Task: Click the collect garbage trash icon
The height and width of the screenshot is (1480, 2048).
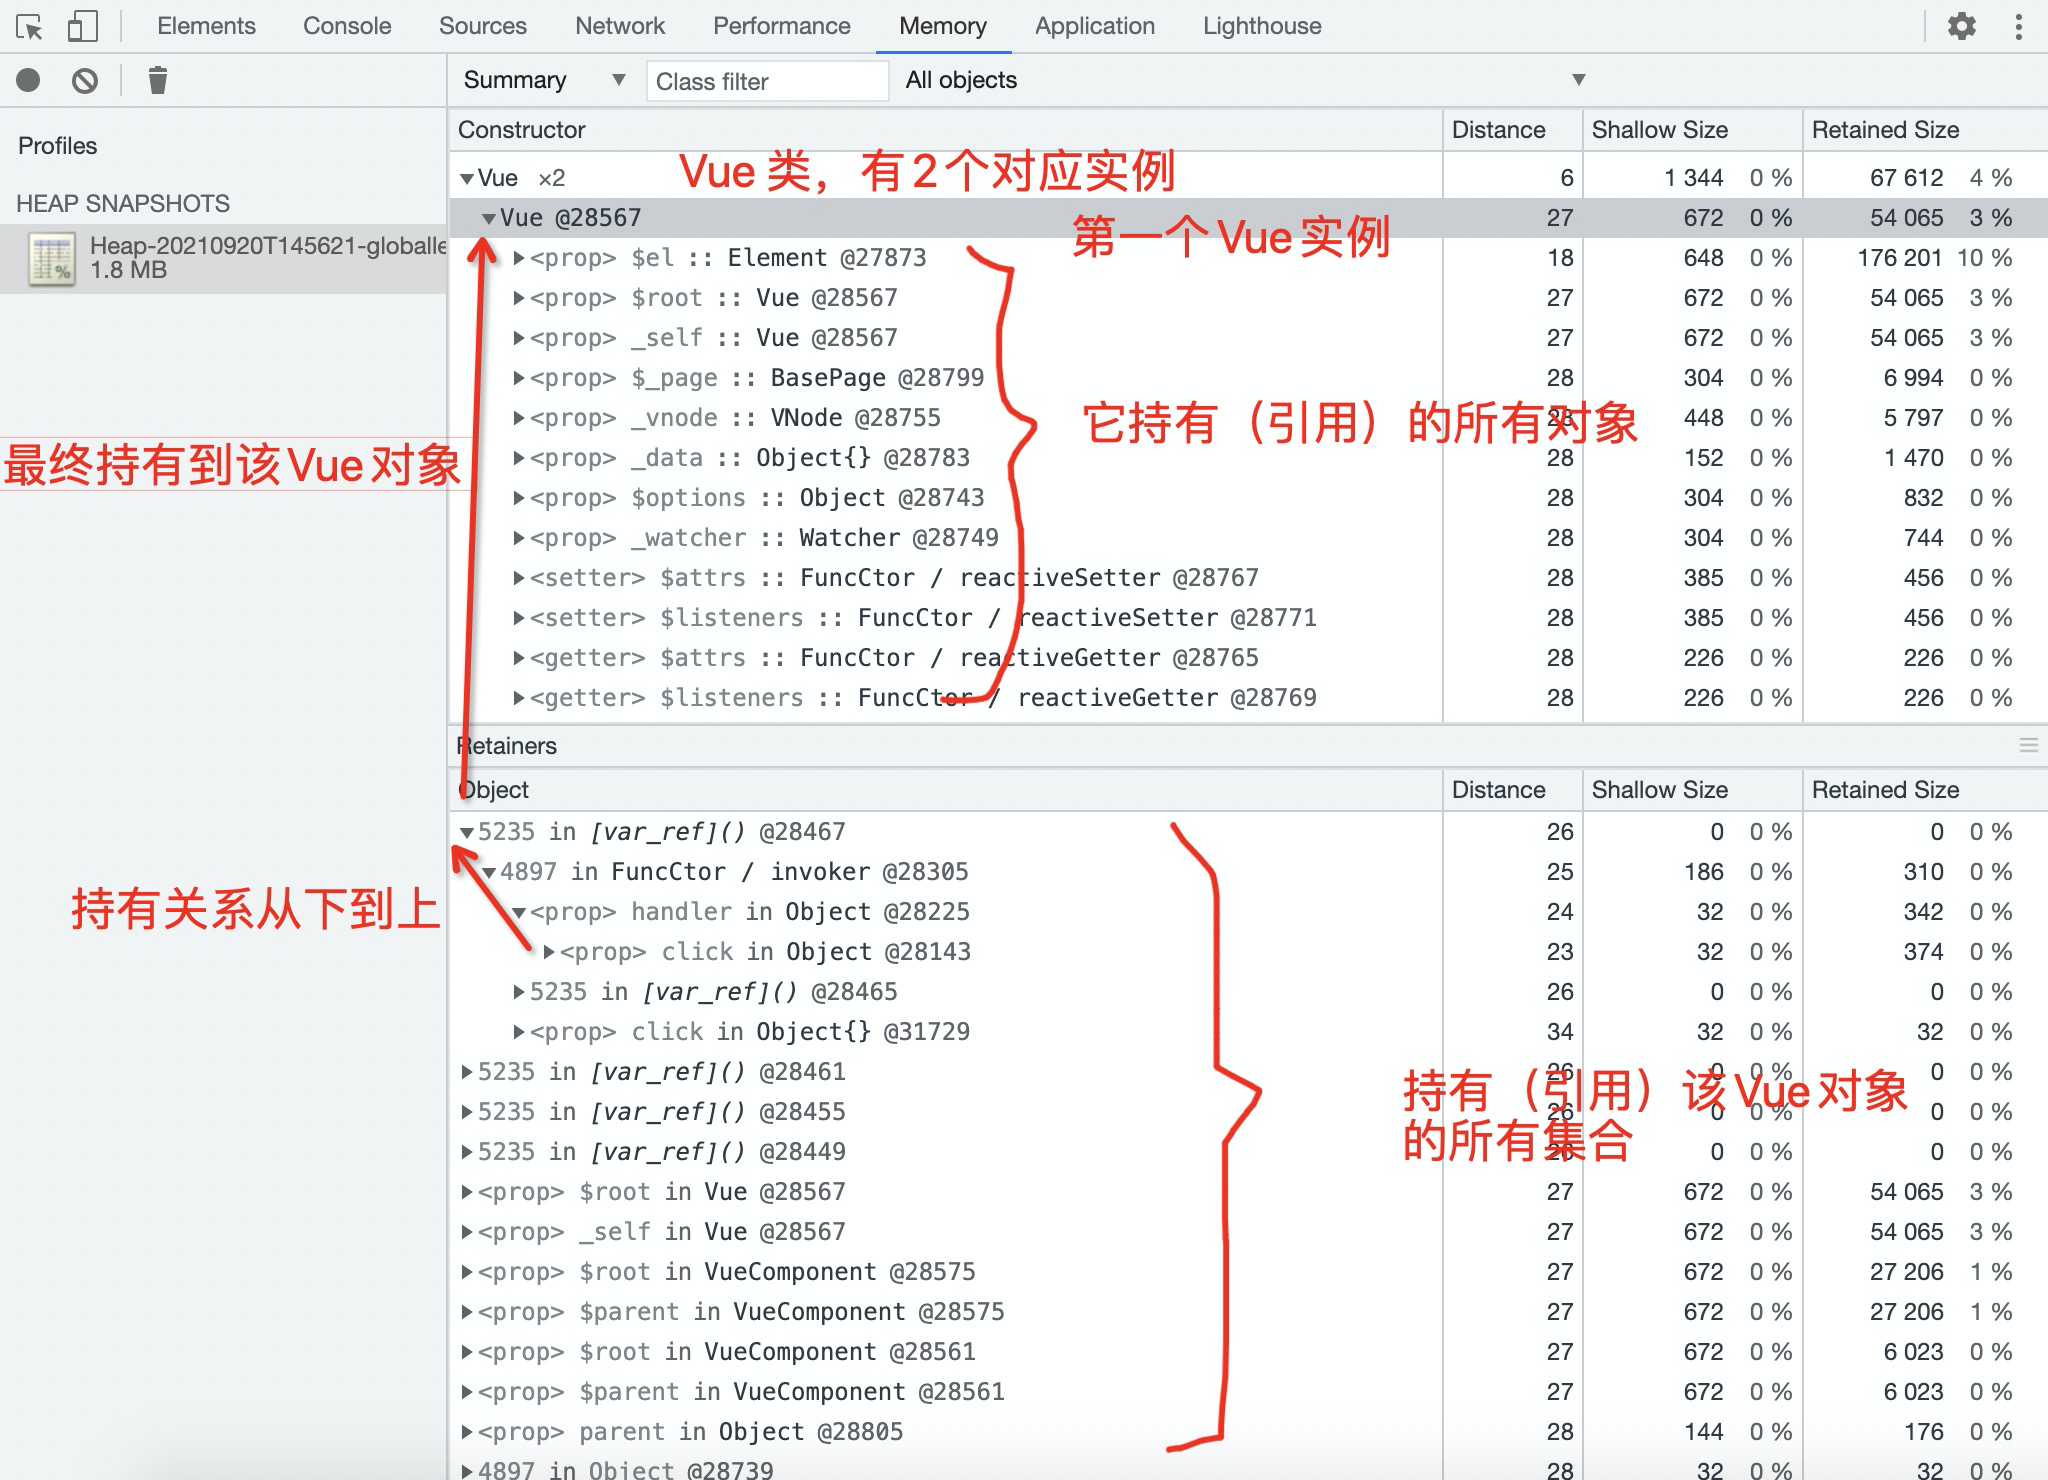Action: click(157, 80)
